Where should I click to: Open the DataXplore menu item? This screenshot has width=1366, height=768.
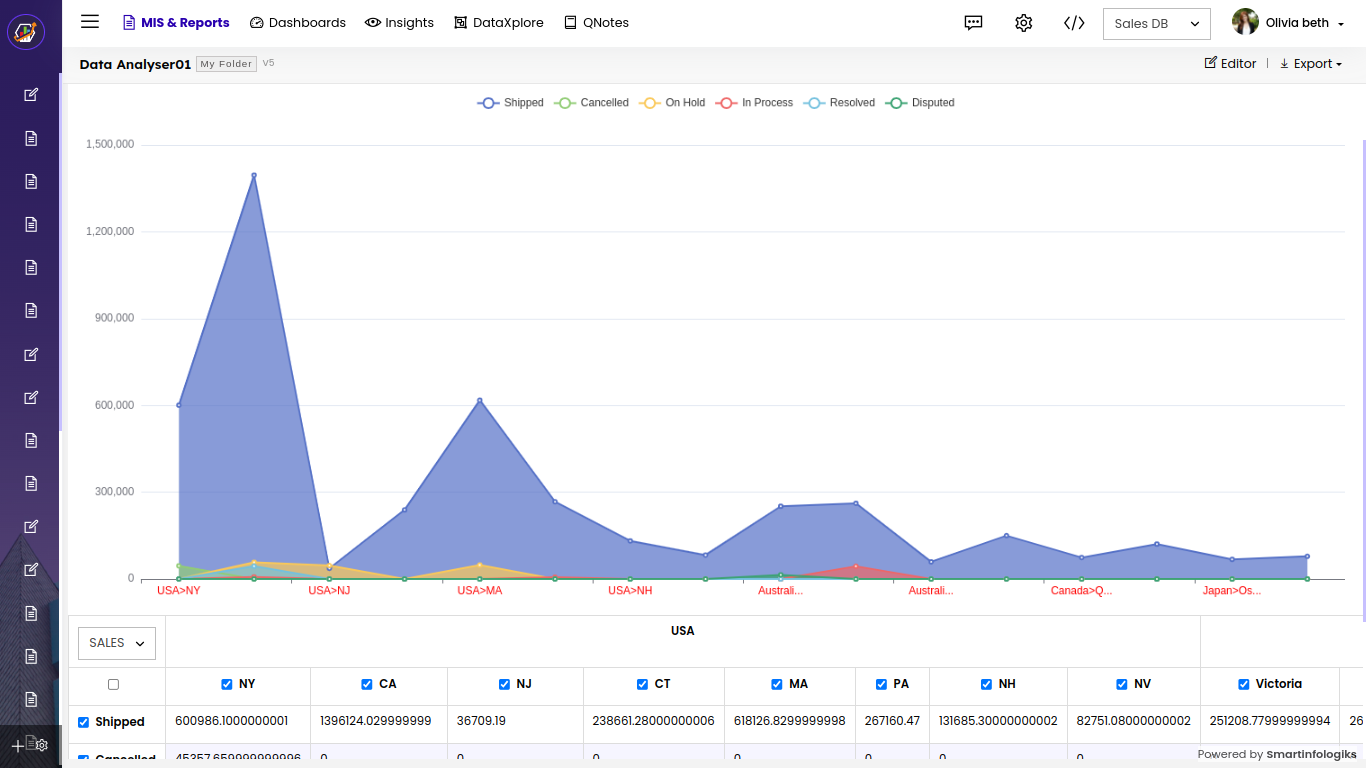(x=498, y=22)
